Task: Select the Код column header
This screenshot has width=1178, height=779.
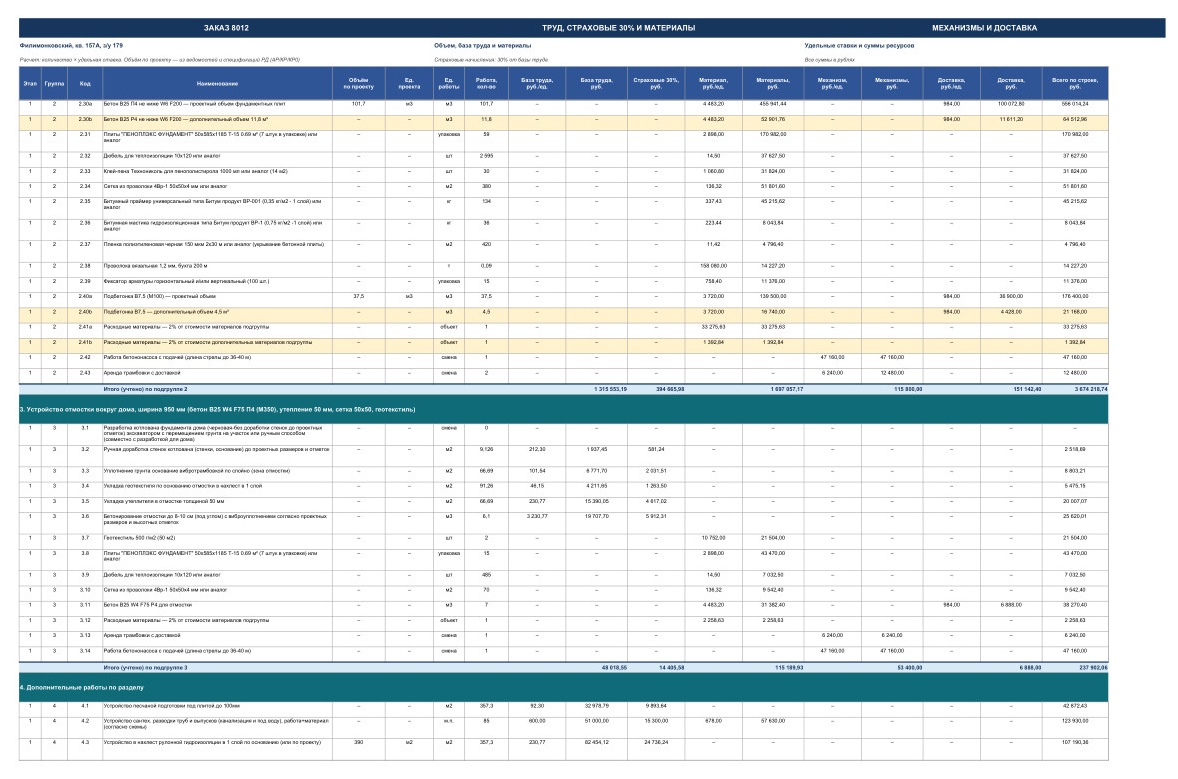Action: (x=85, y=83)
